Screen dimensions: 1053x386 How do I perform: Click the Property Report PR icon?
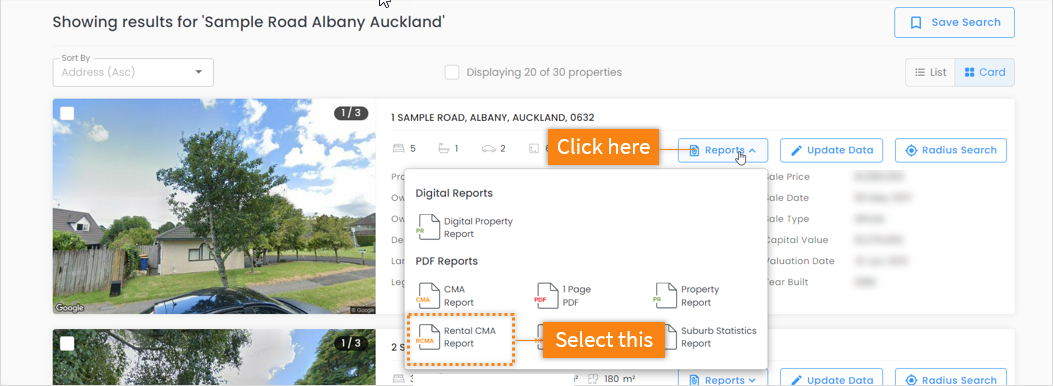[x=665, y=296]
